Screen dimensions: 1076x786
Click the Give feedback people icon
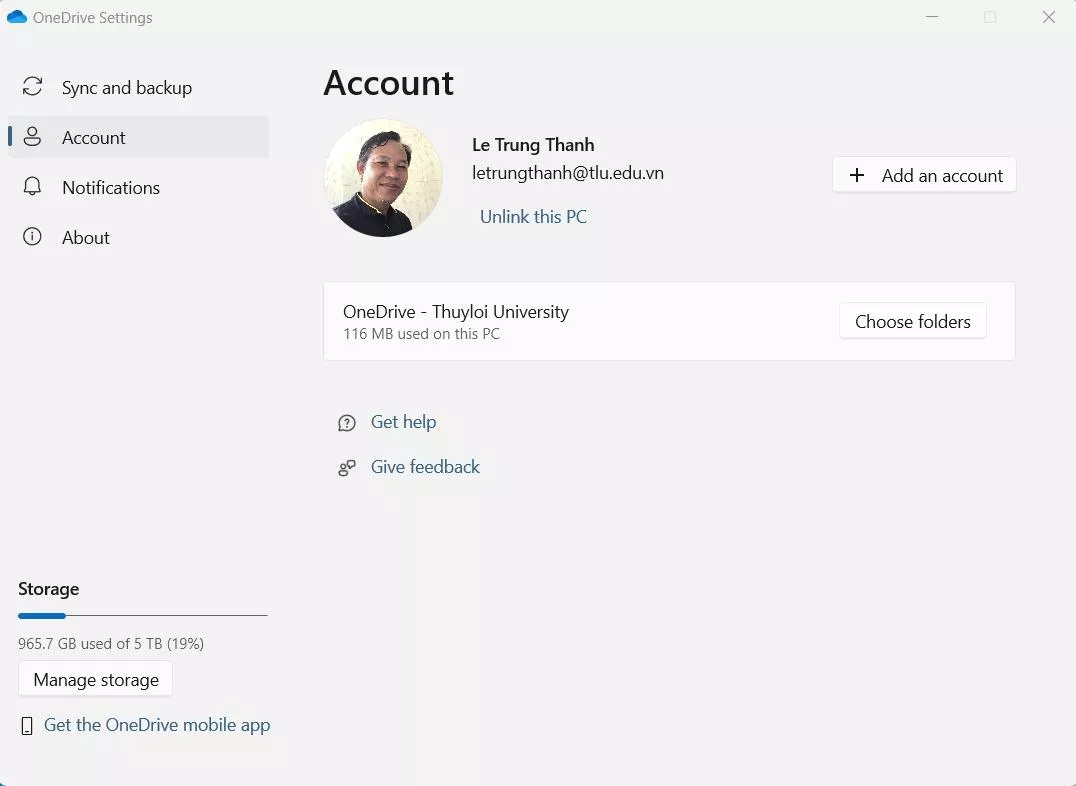347,468
